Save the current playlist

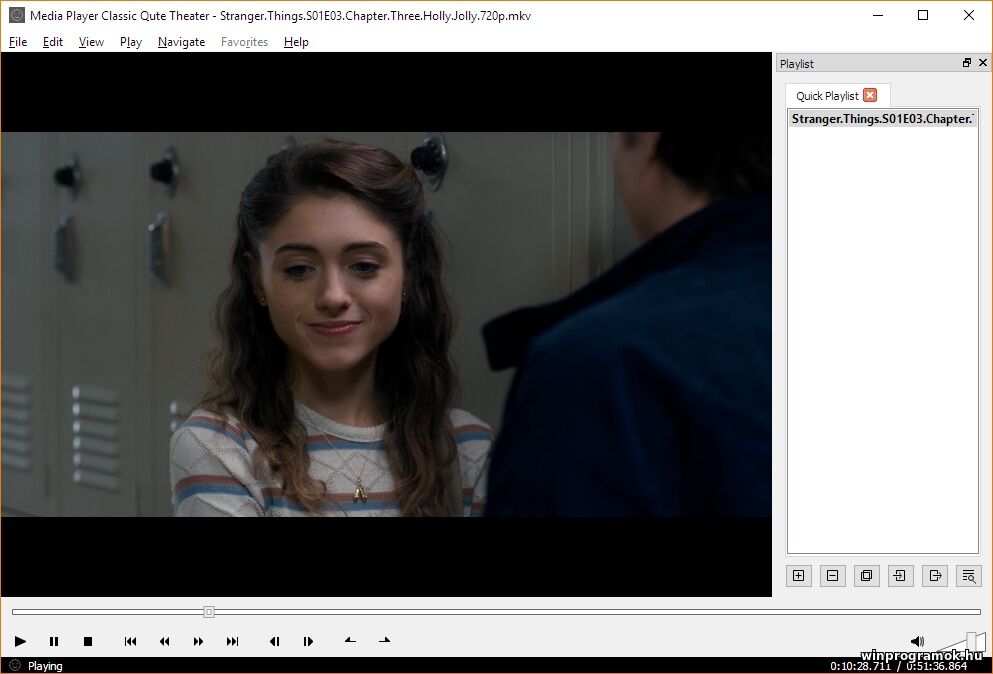coord(934,576)
